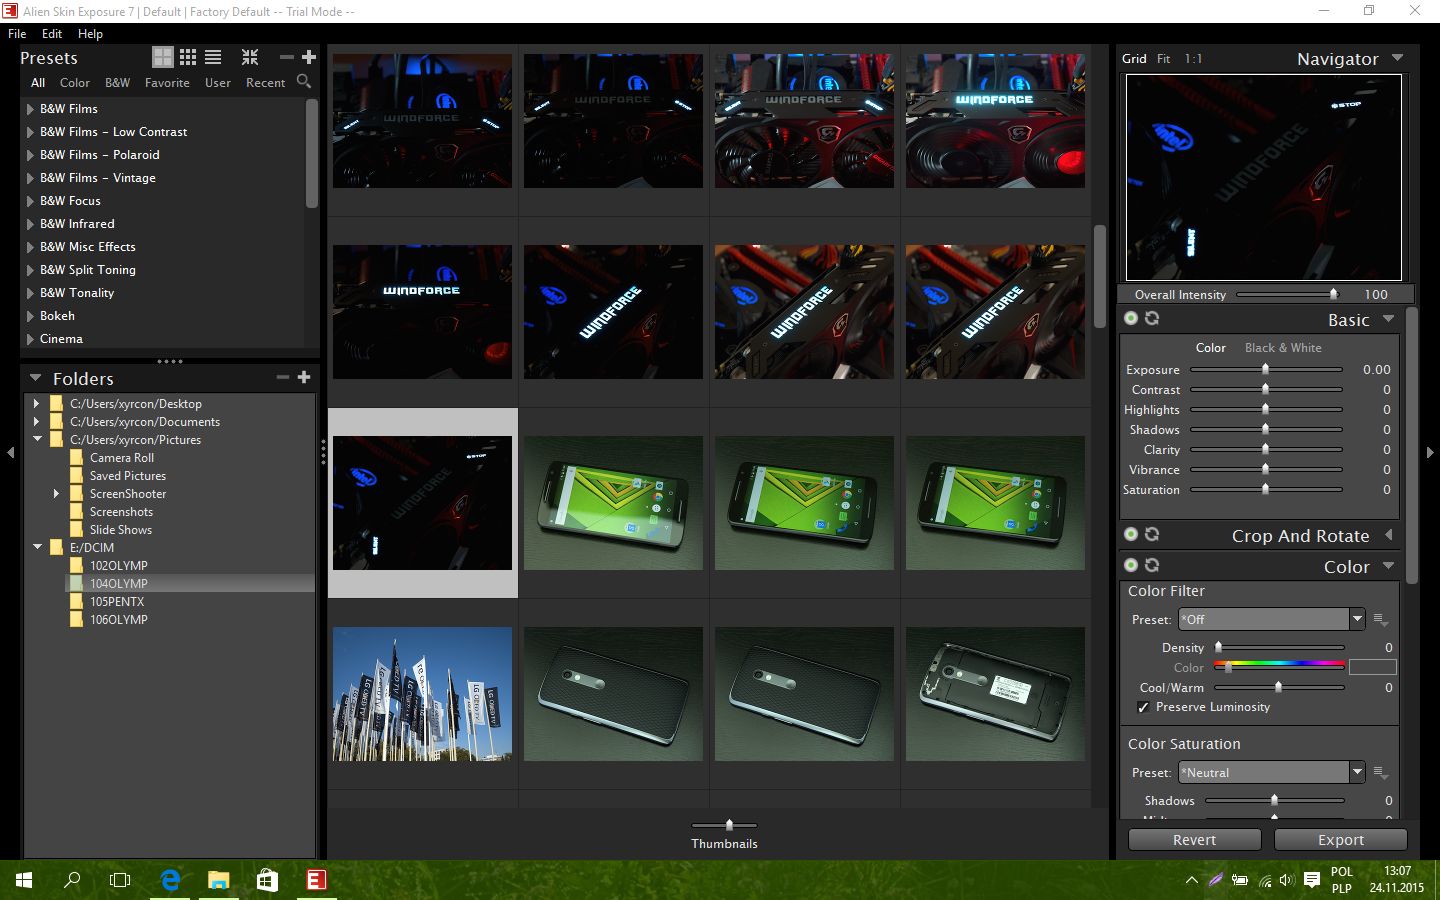Open the Windows Store taskbar icon
Viewport: 1440px width, 900px height.
pos(267,880)
